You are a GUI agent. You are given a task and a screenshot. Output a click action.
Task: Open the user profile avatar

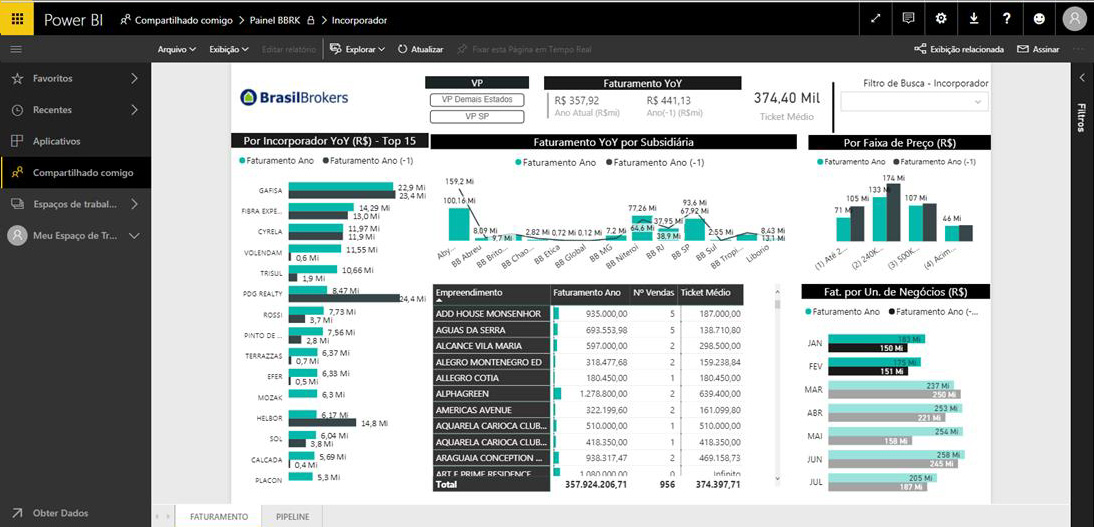1074,20
